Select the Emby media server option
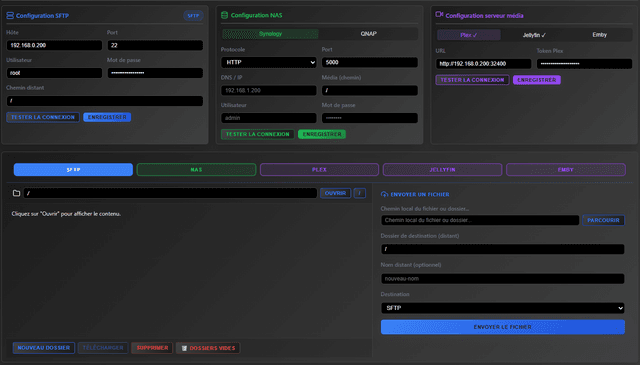Viewport: 640px width, 365px height. coord(599,35)
